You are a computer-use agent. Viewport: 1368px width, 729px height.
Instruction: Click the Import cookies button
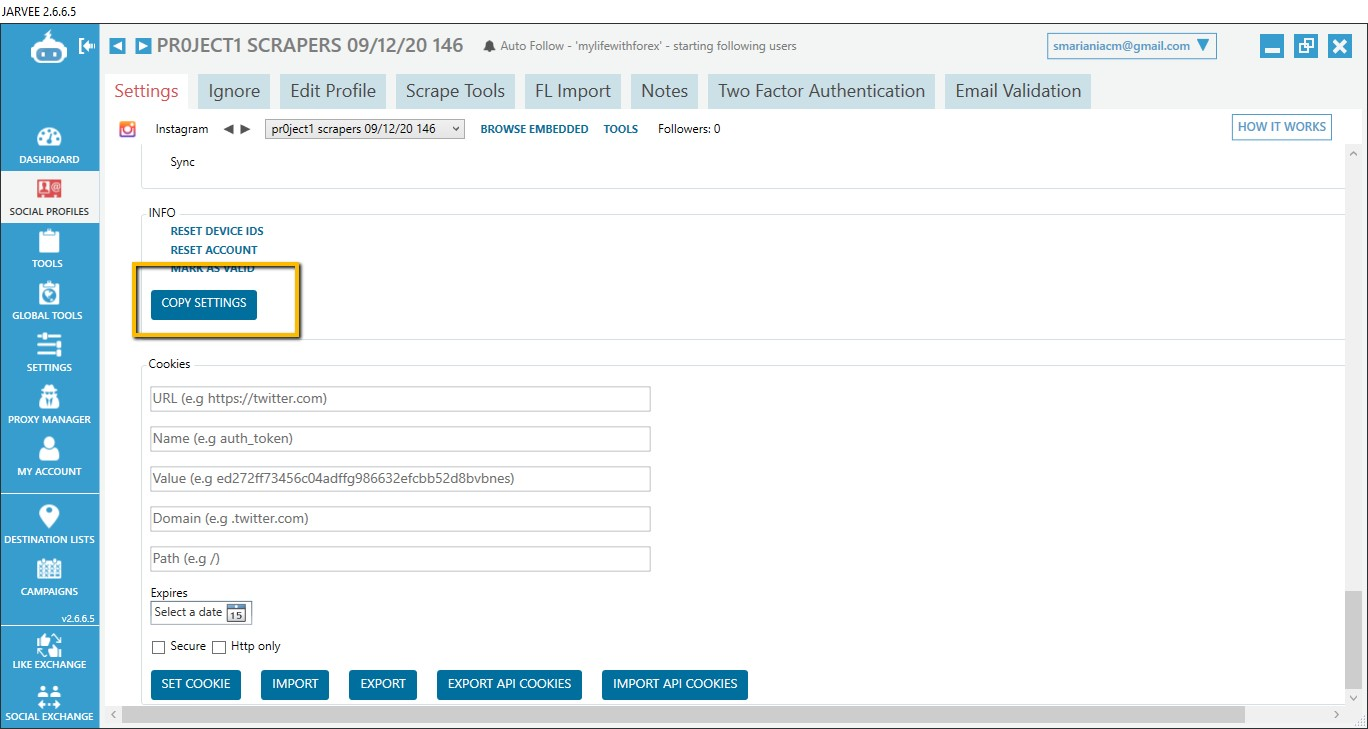click(295, 685)
